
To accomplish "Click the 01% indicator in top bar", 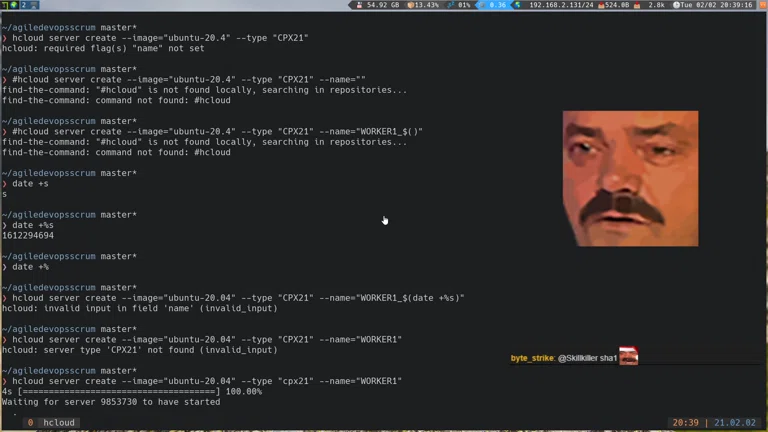I will point(460,5).
